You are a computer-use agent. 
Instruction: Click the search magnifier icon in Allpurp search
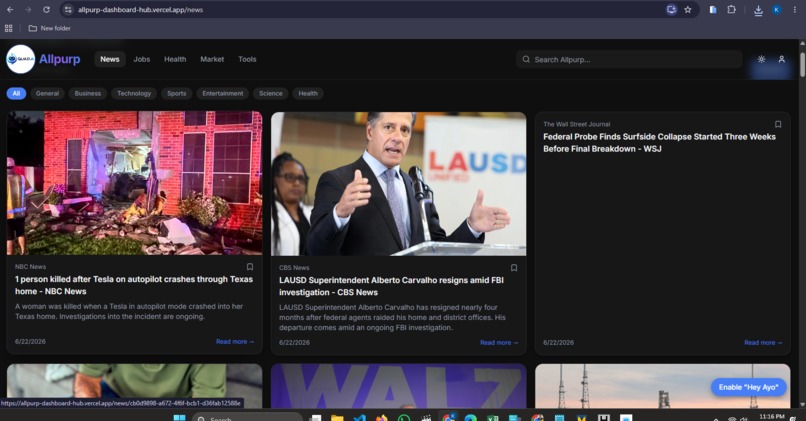pos(526,60)
